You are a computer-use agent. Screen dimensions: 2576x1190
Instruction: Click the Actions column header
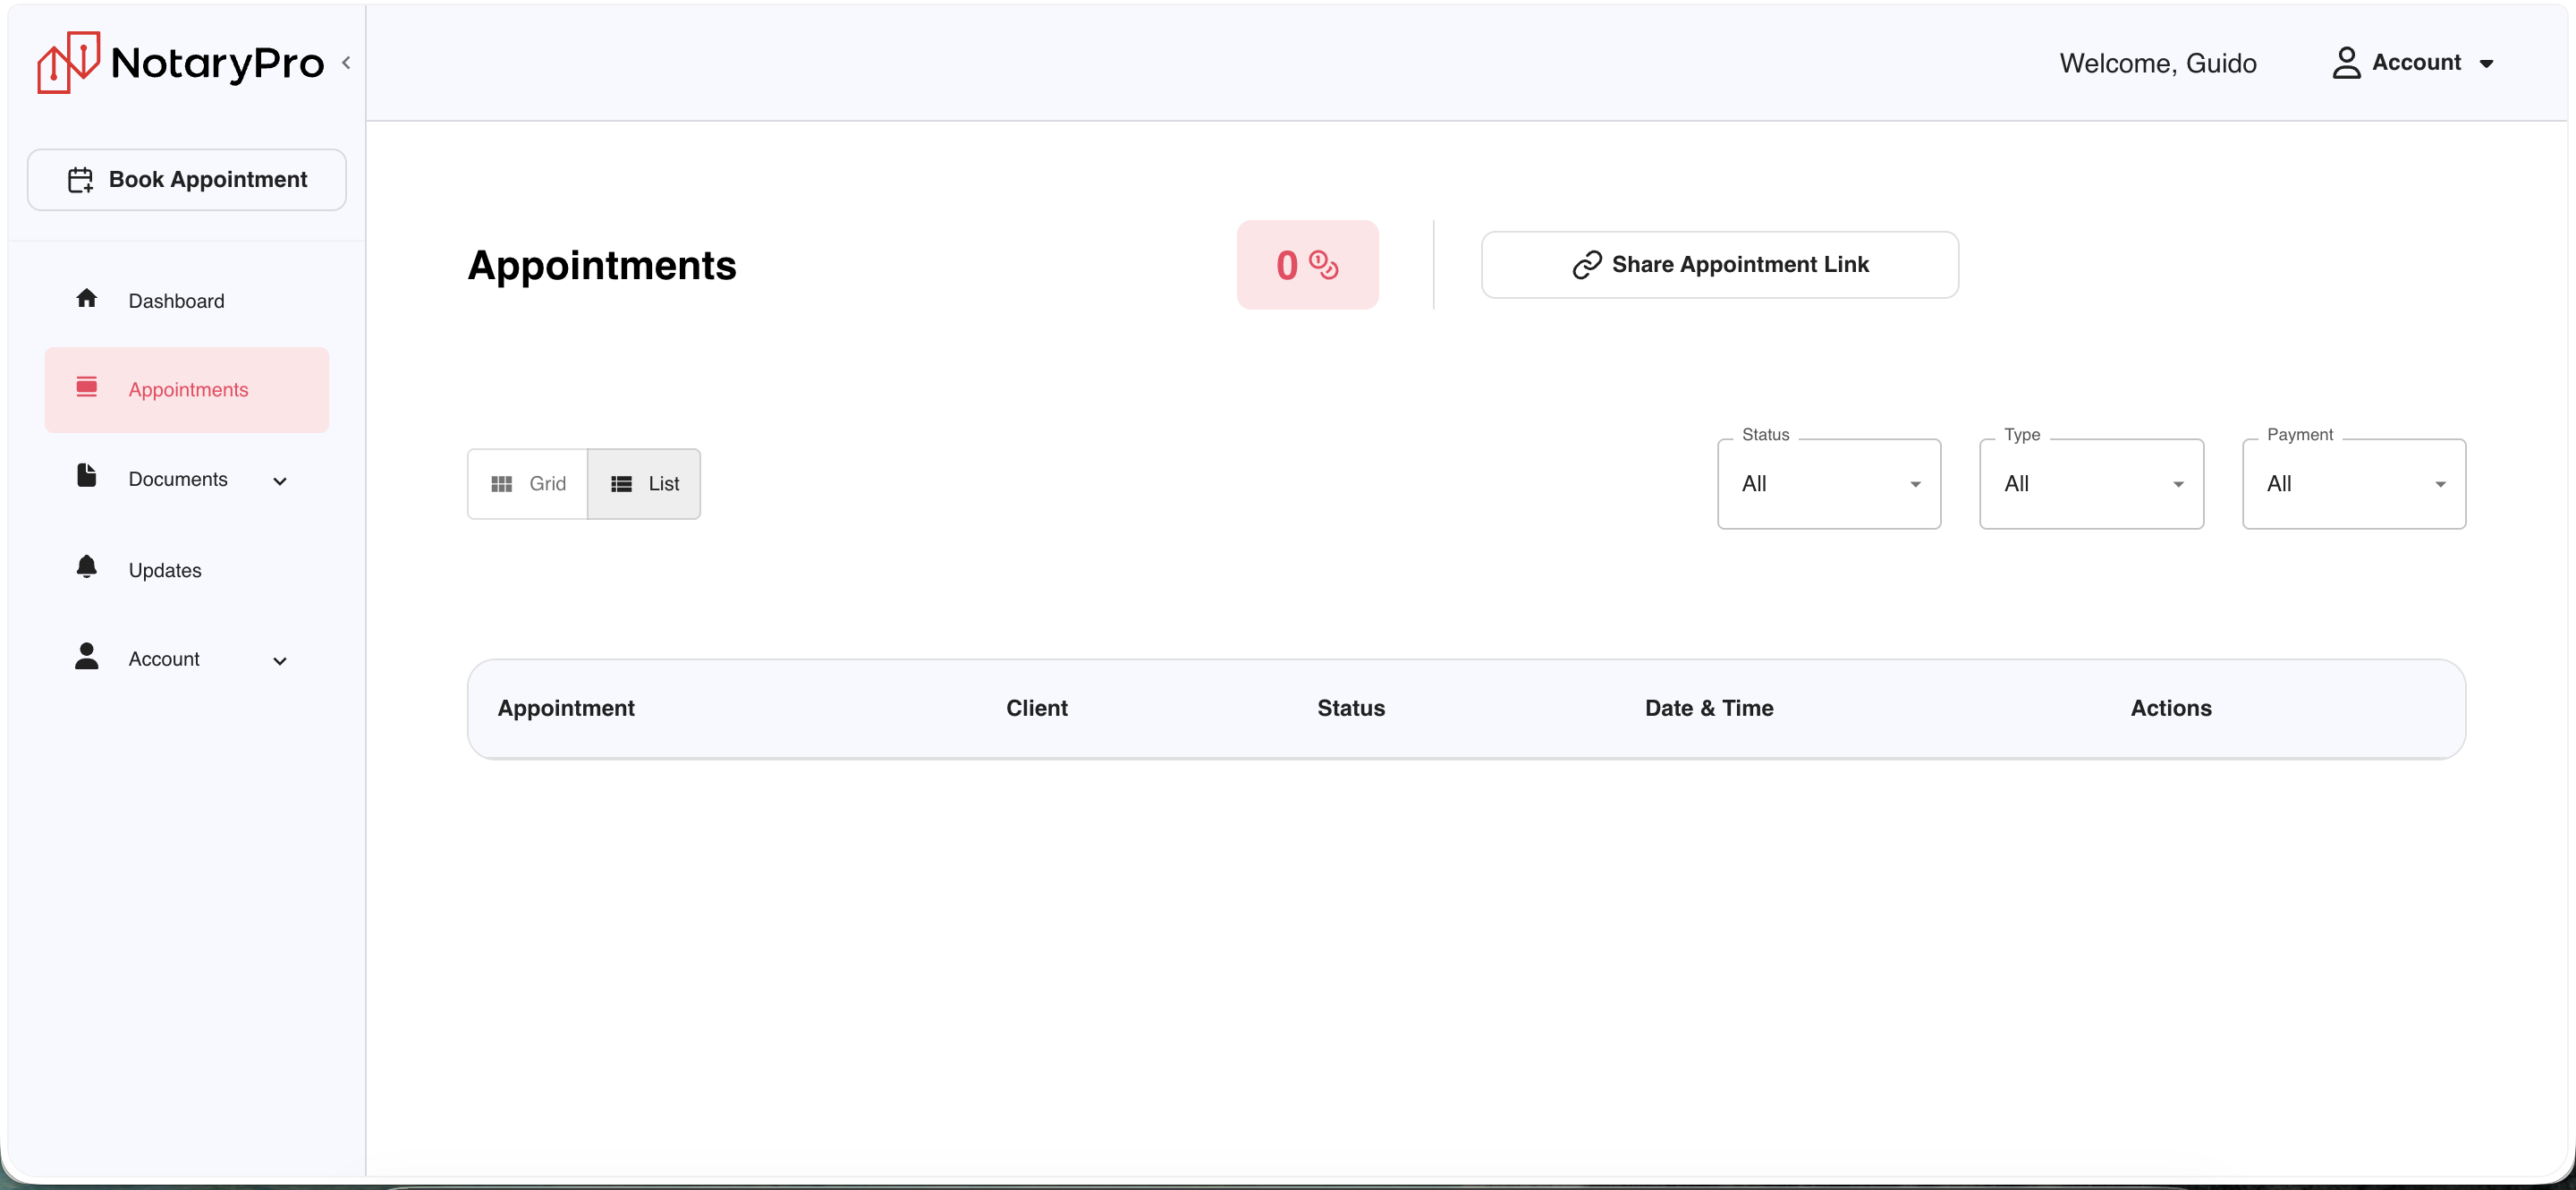2171,708
